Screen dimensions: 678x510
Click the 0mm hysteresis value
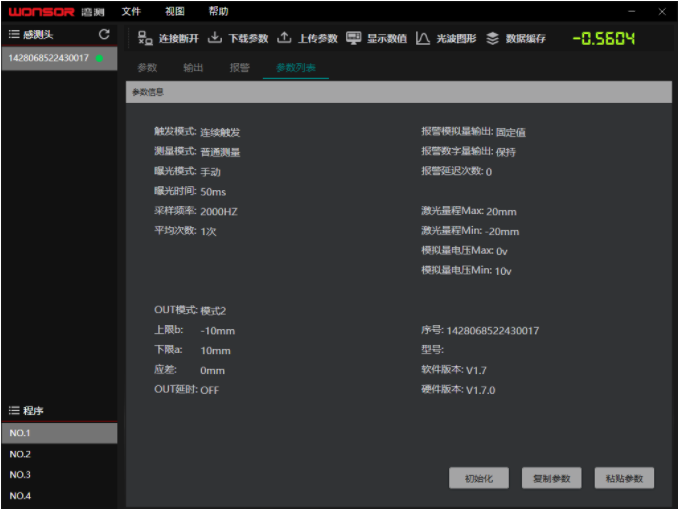tap(212, 371)
